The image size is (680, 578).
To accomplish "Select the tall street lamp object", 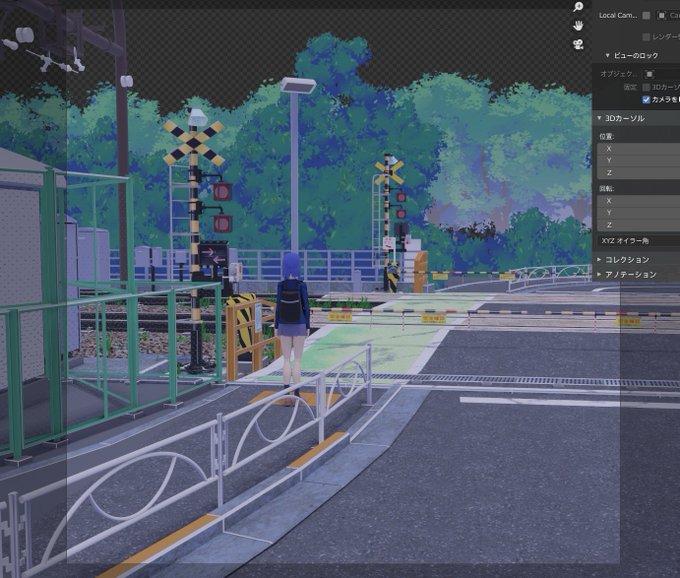I will [295, 165].
